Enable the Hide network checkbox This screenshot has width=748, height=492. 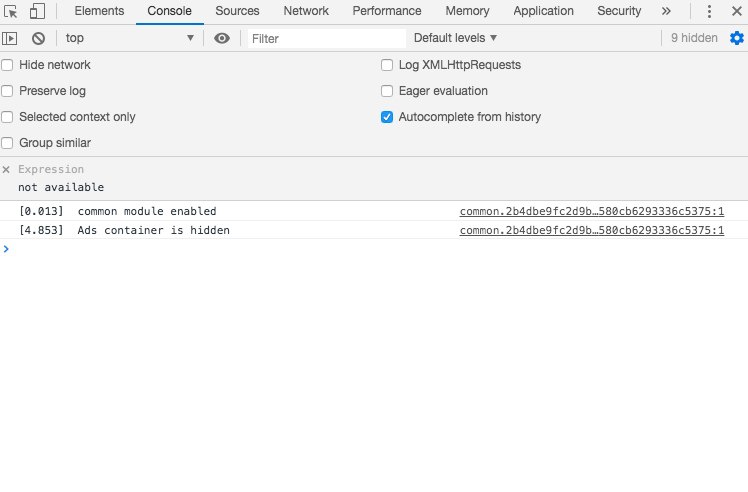click(x=7, y=65)
